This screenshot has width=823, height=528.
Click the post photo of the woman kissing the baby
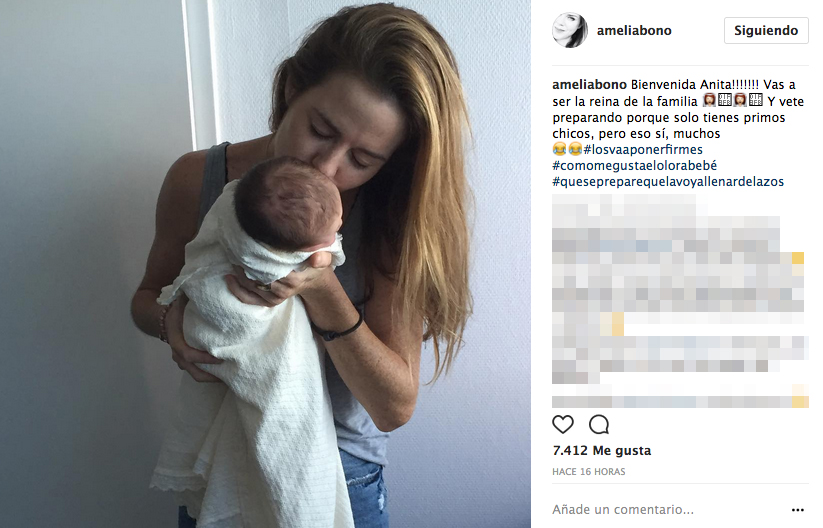tap(265, 264)
